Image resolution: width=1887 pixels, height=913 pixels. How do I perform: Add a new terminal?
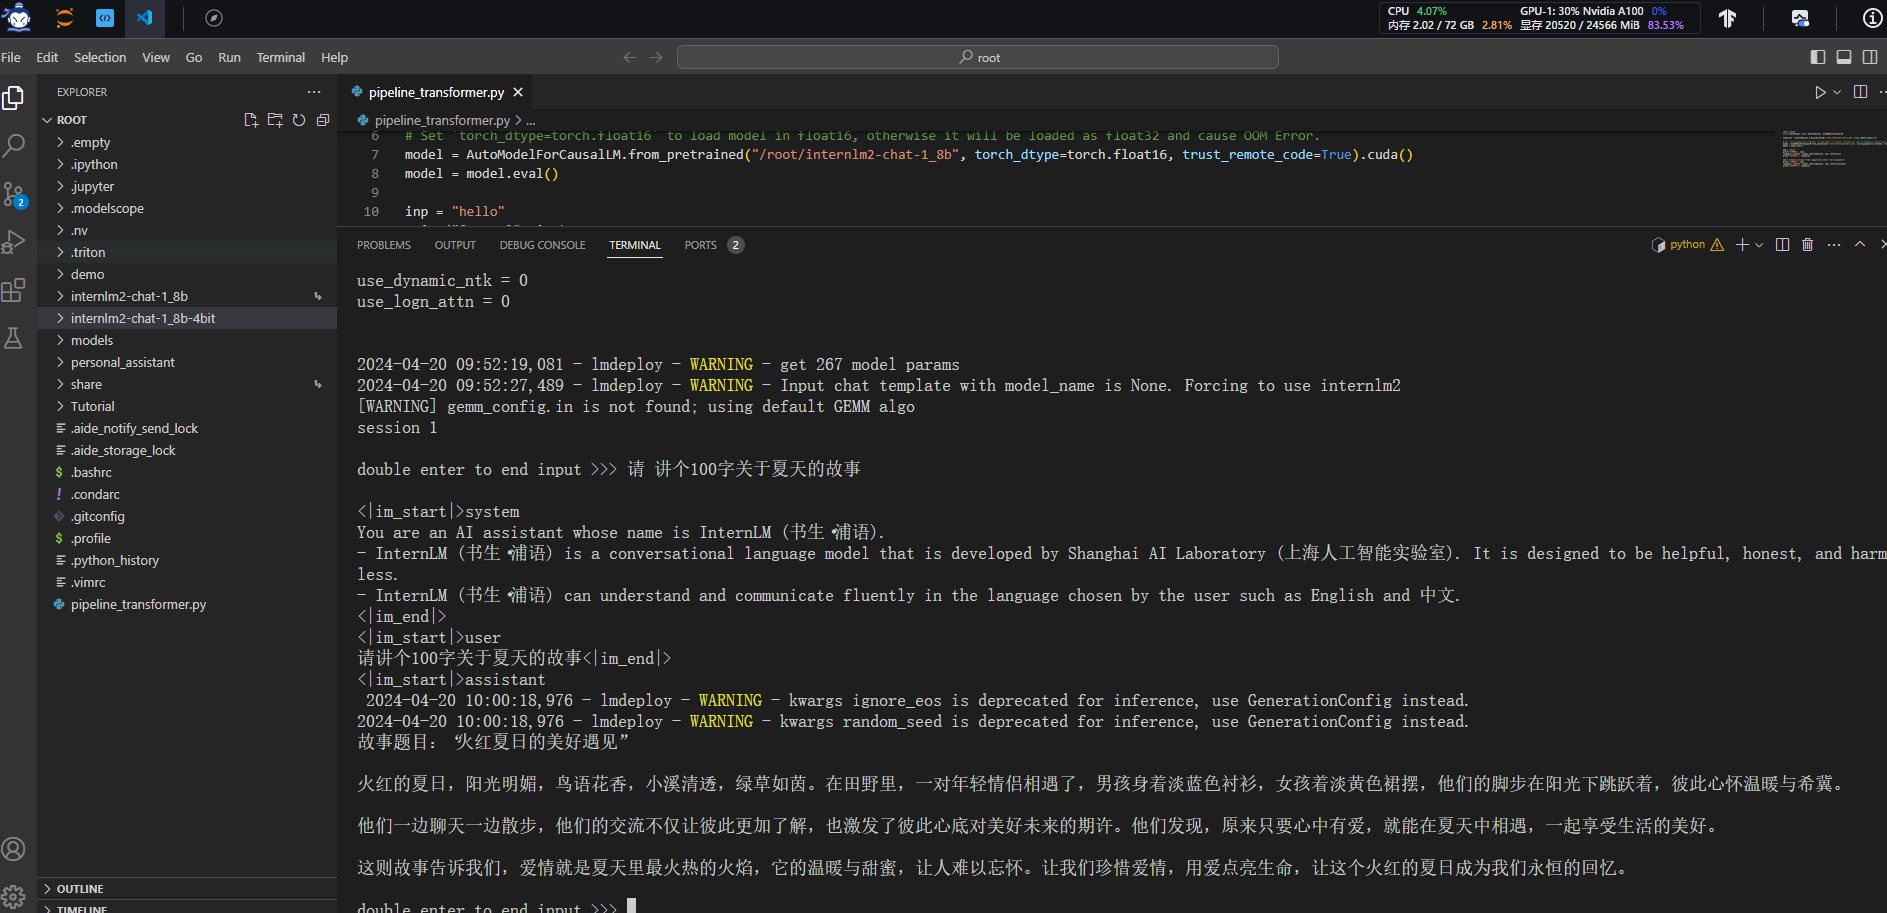click(1742, 245)
